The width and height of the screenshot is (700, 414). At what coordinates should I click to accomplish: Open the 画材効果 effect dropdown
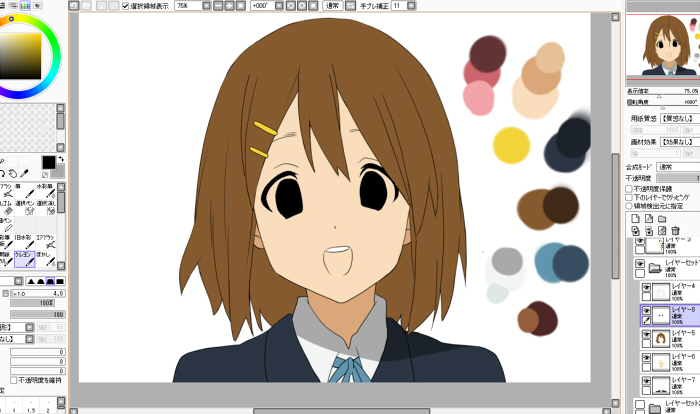680,142
